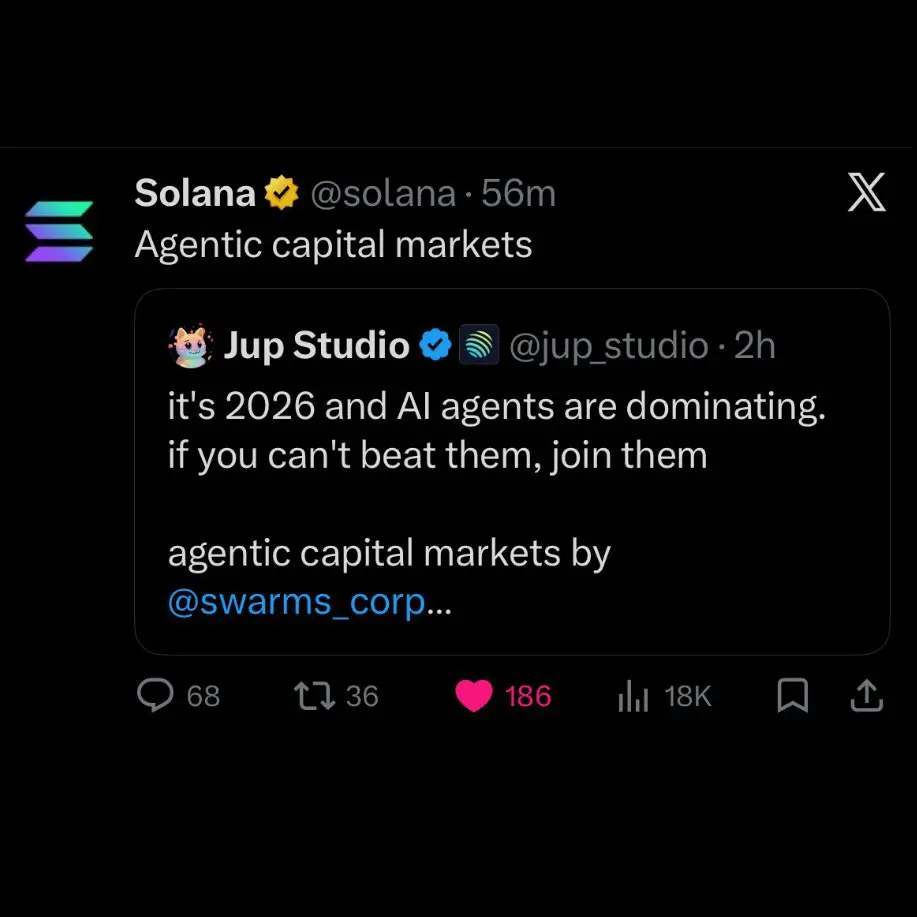Repost the tweet via retweet icon
917x917 pixels.
click(315, 695)
